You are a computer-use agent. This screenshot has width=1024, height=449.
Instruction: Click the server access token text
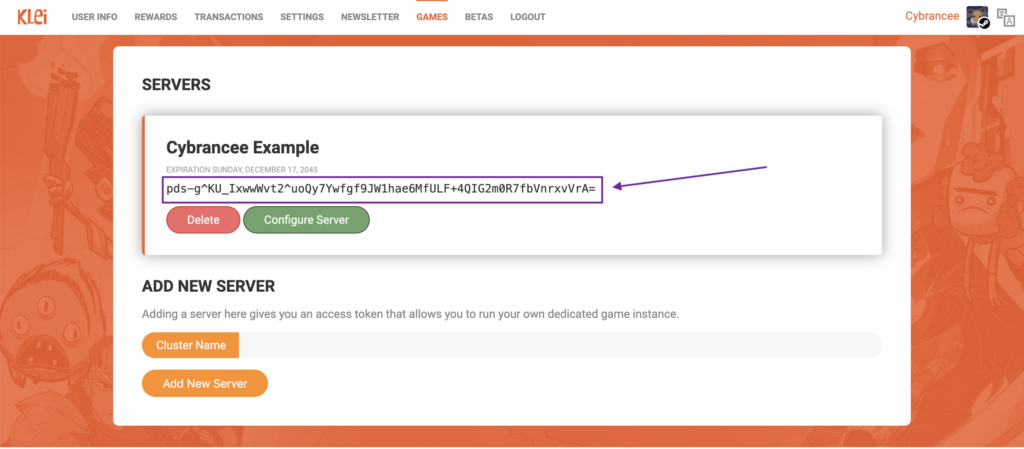381,188
